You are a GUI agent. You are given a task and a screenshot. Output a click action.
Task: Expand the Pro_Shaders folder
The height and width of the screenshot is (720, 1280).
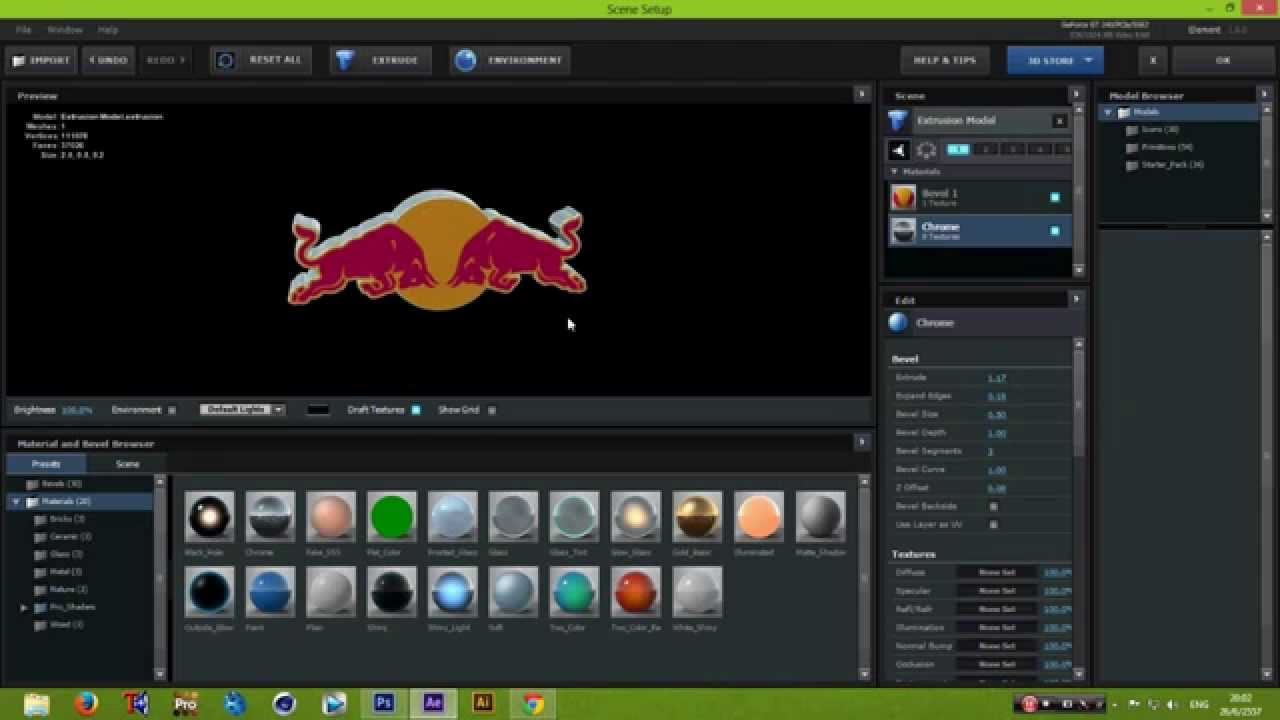click(x=24, y=607)
